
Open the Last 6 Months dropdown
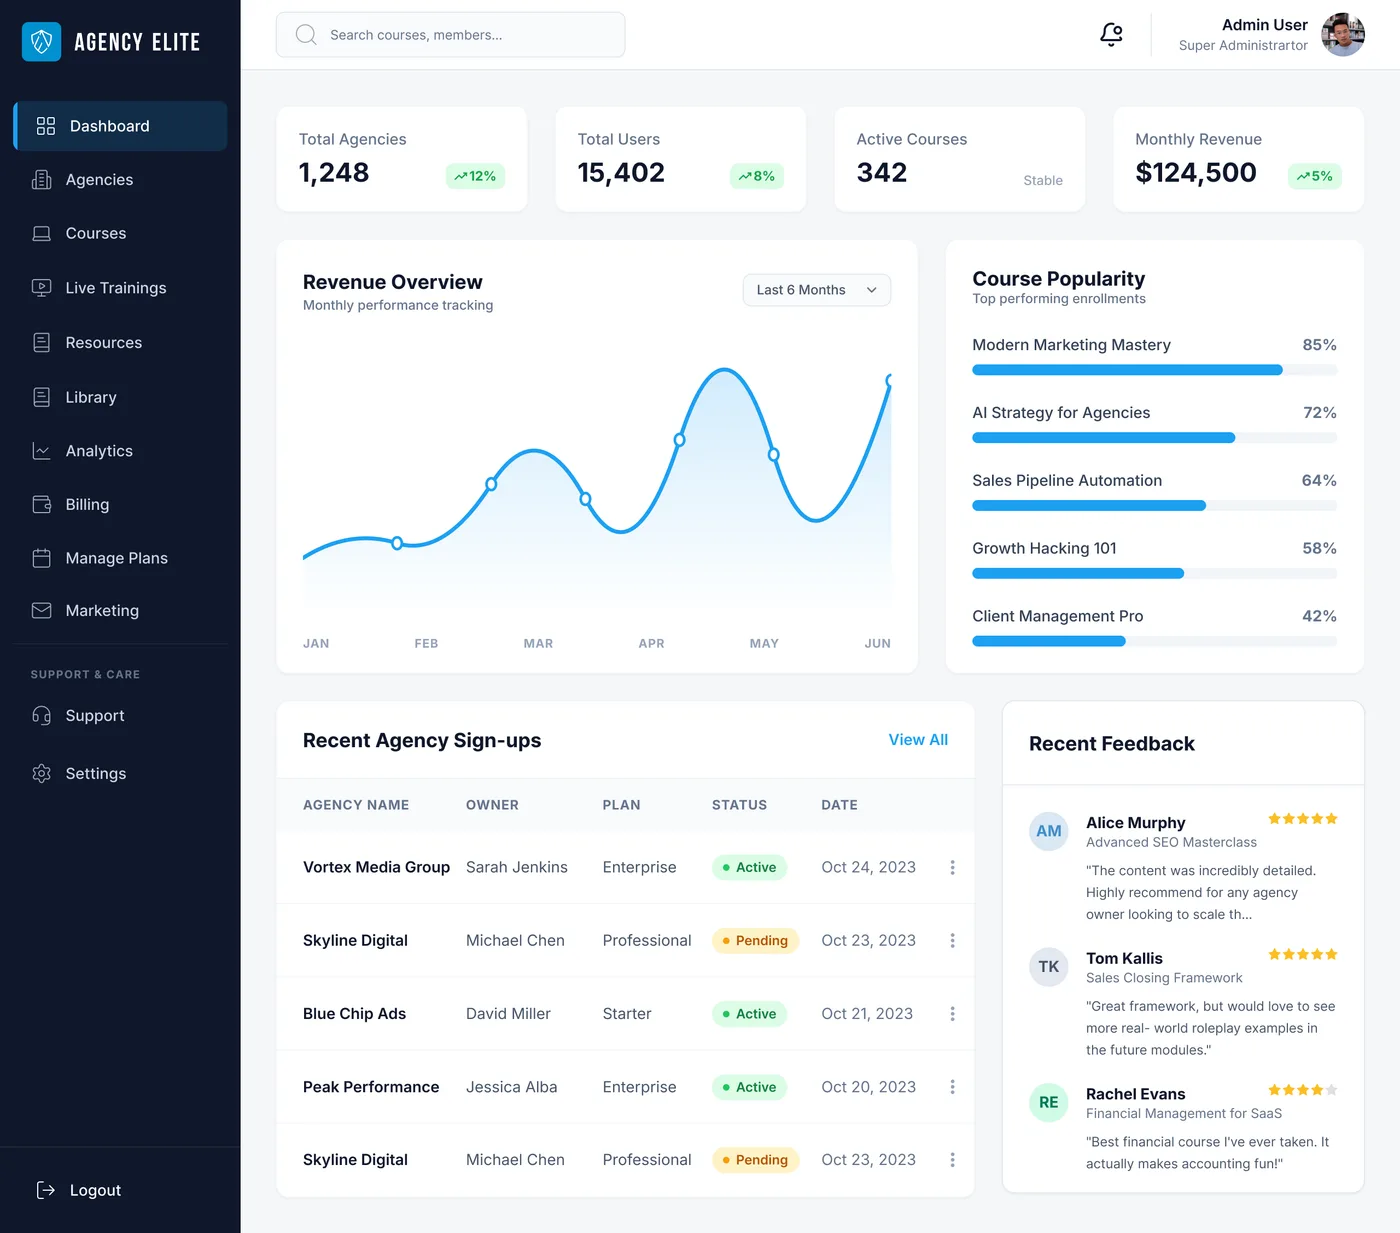(815, 290)
